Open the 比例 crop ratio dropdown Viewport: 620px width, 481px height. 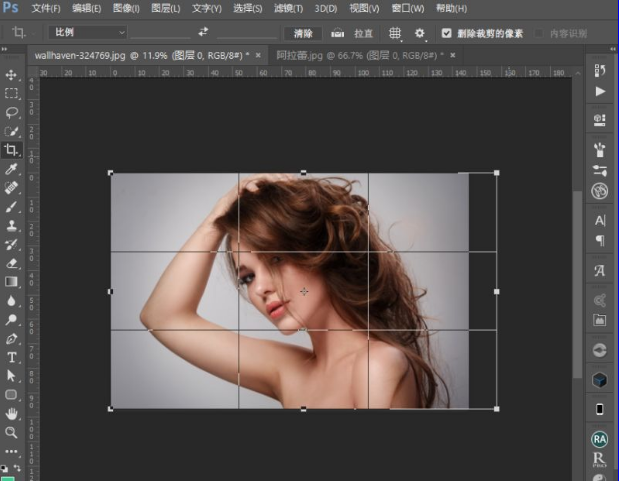click(x=88, y=32)
